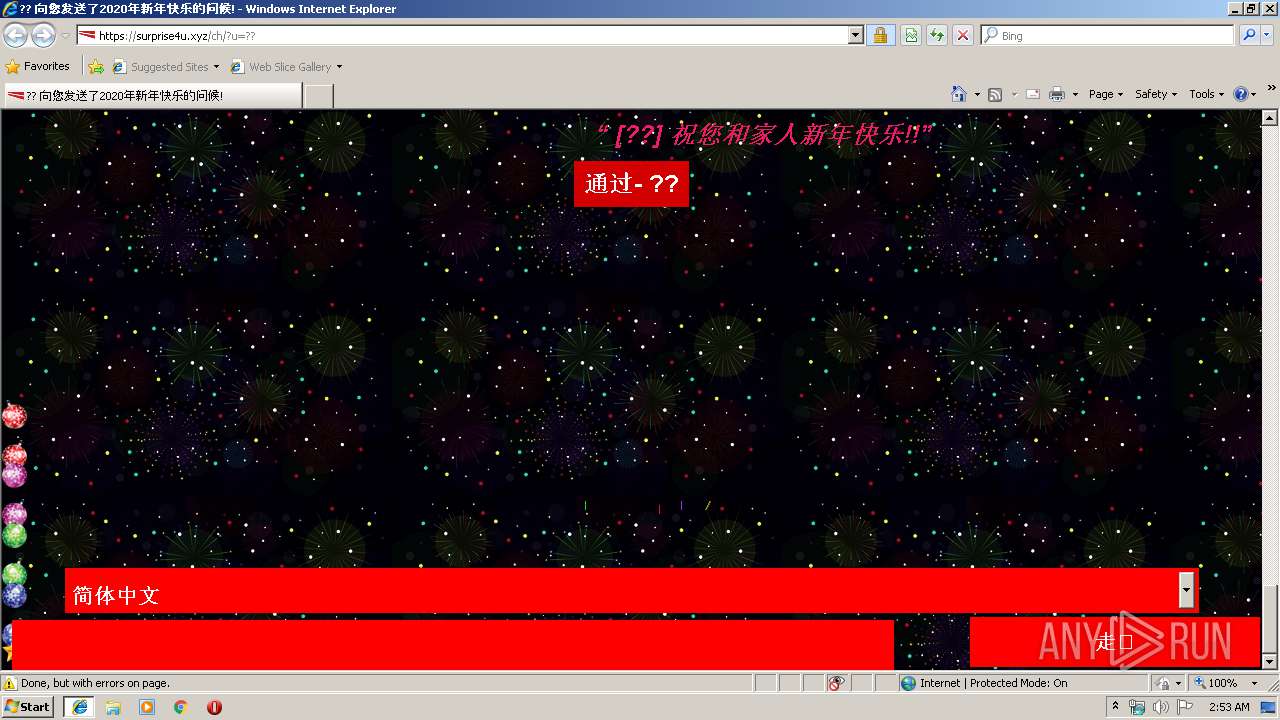Refresh the page with green arrows

[937, 35]
